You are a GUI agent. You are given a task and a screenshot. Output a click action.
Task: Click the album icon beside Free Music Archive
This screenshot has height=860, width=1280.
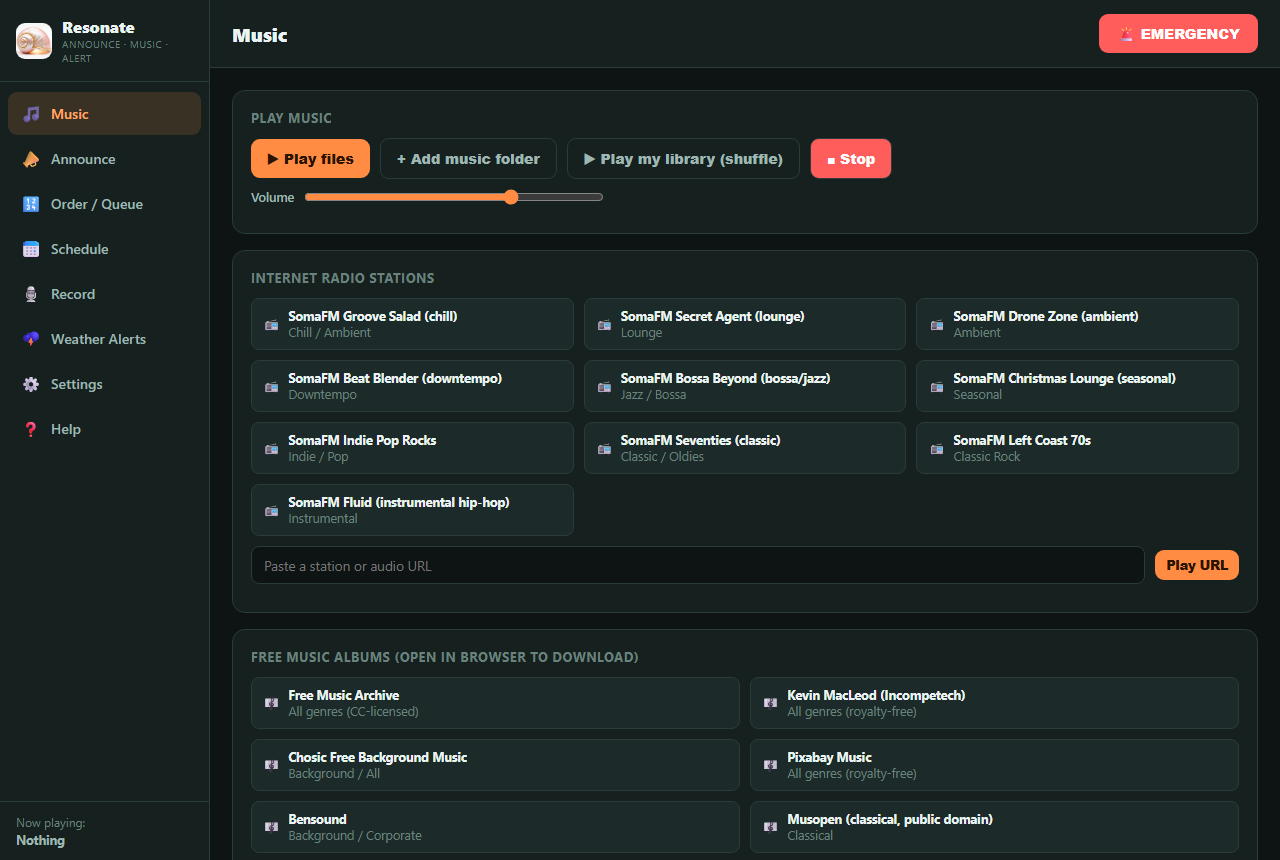point(271,703)
